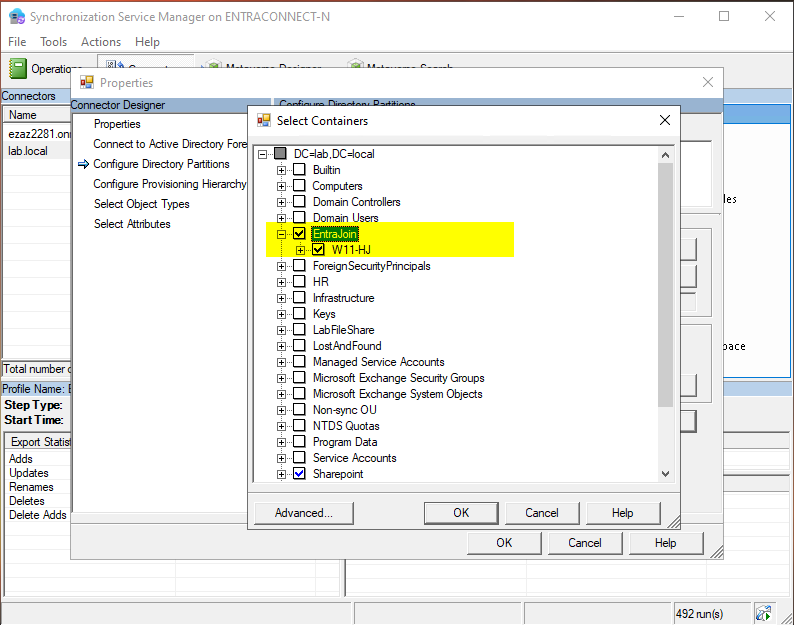Open Connect to Active Directory Forest page
Screen dimensions: 794x625
point(170,144)
